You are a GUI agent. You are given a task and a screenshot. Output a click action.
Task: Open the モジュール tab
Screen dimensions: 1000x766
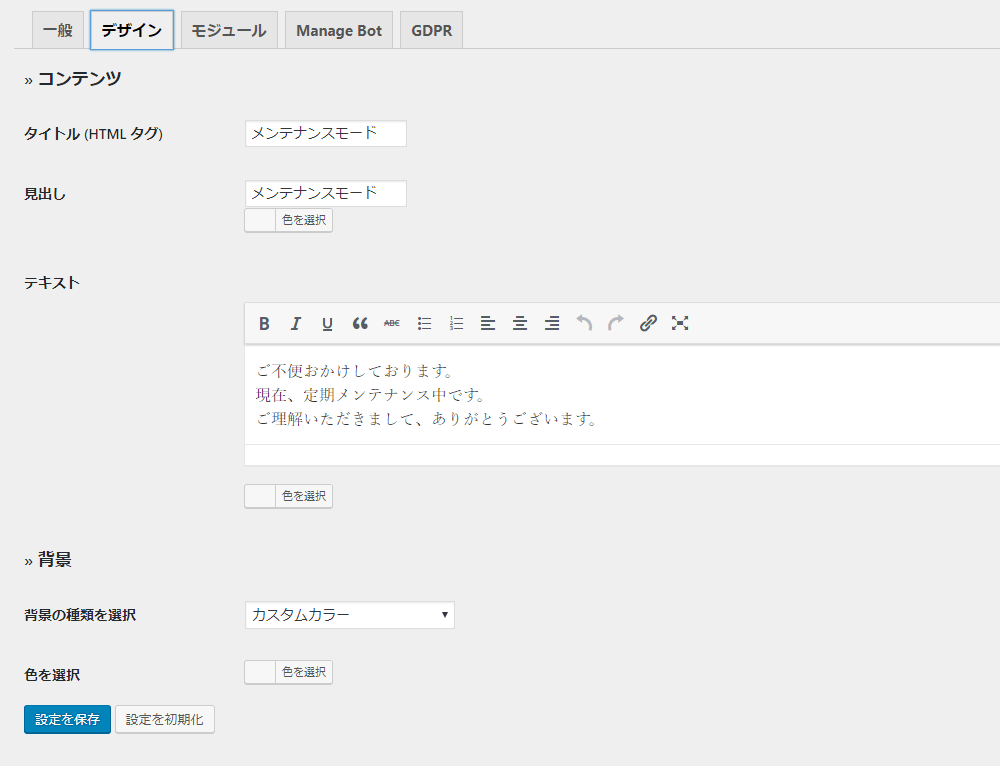coord(228,30)
